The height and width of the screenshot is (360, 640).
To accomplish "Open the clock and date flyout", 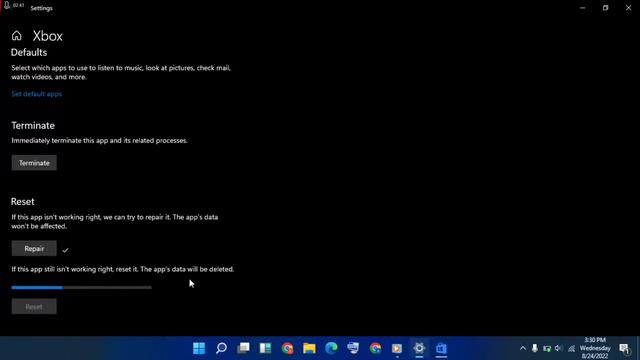I will (595, 348).
